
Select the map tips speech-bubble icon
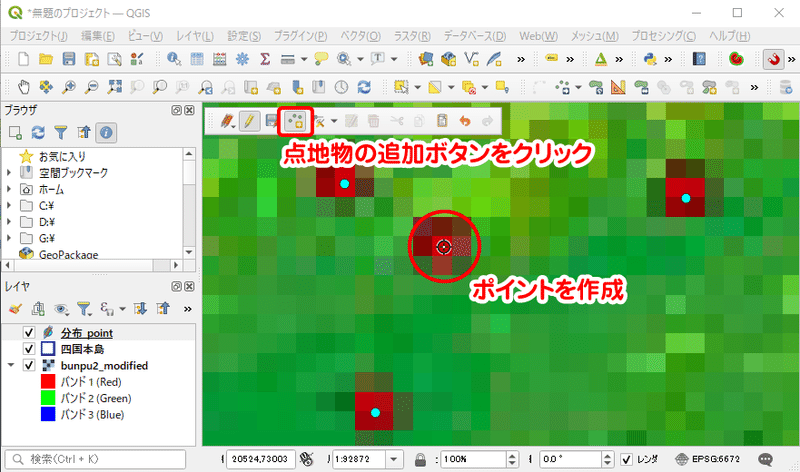(321, 59)
